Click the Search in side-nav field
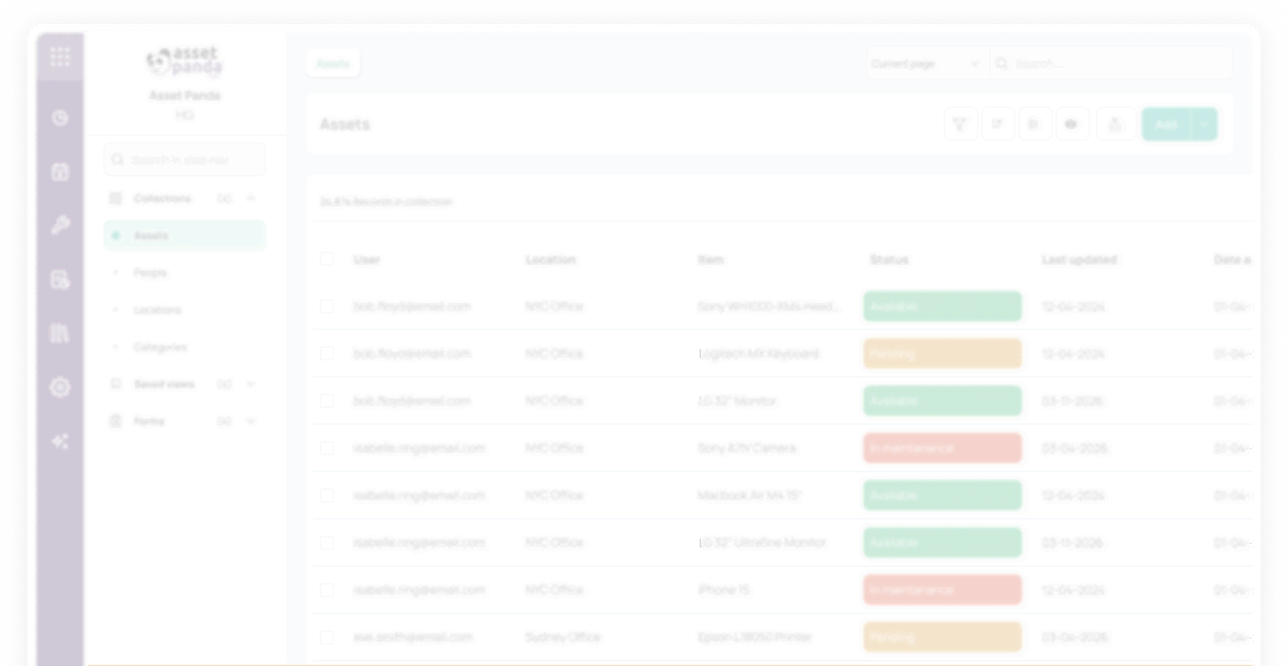 pos(185,160)
